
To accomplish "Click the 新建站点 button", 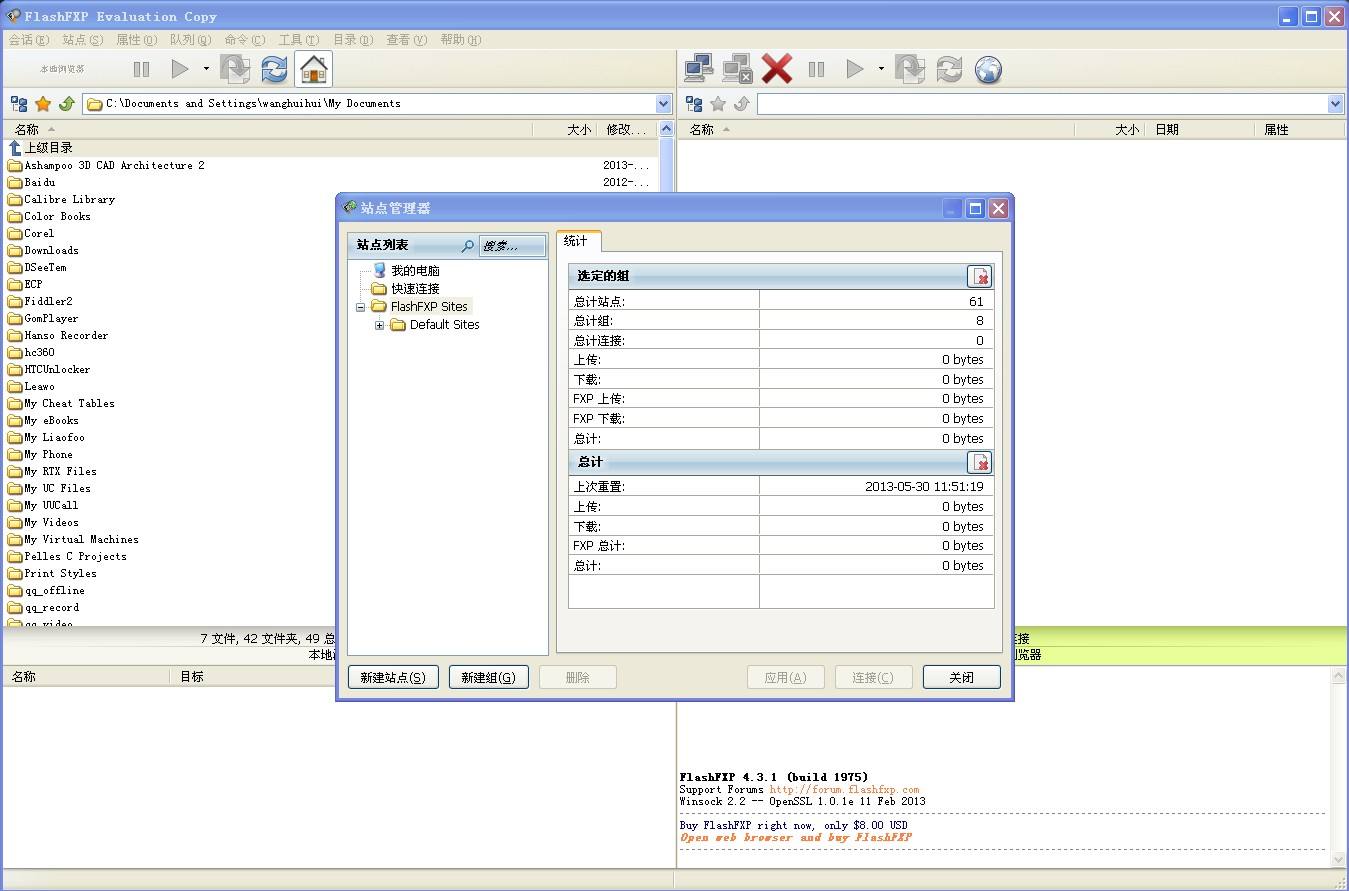I will point(393,677).
